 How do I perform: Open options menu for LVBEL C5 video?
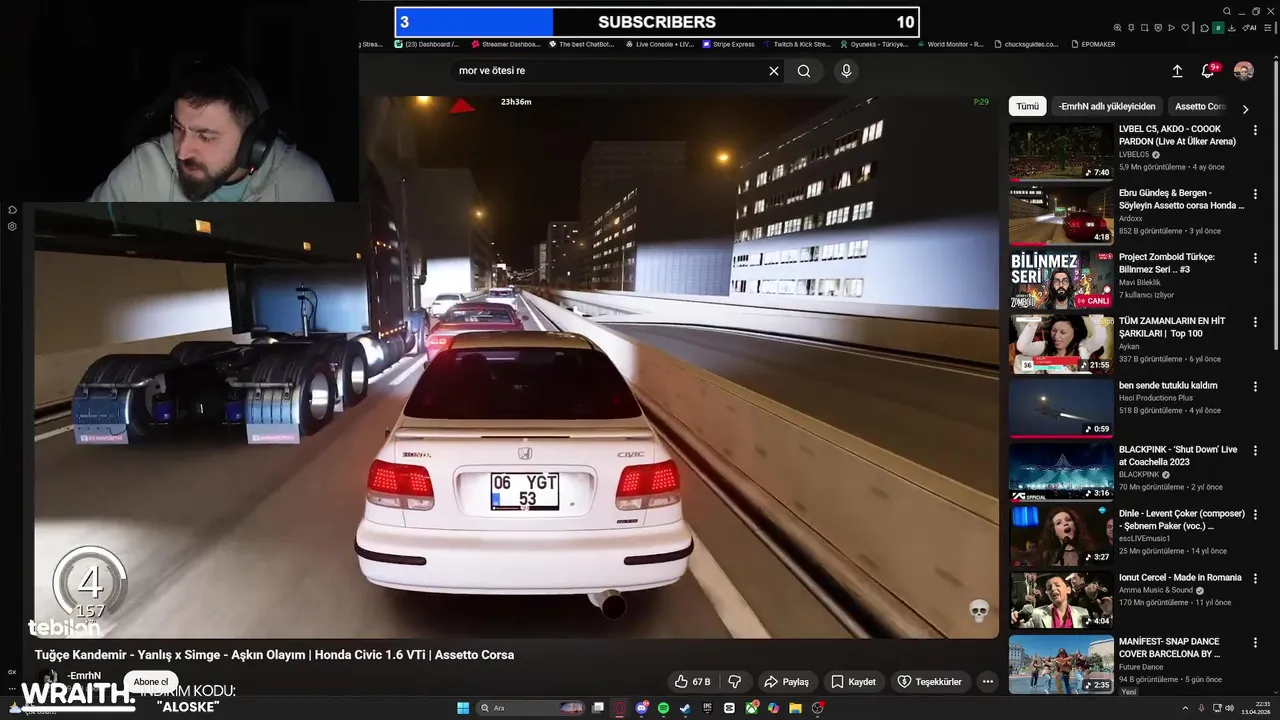tap(1255, 130)
